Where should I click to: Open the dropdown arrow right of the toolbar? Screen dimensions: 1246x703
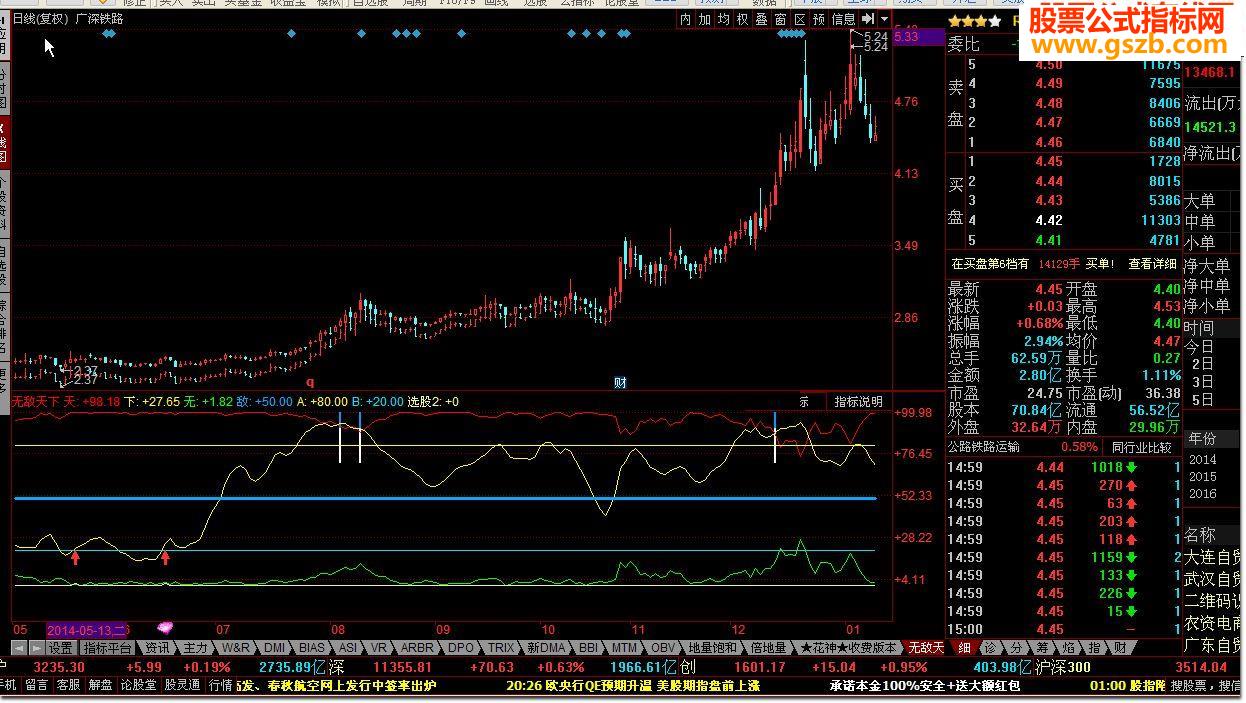pos(885,19)
